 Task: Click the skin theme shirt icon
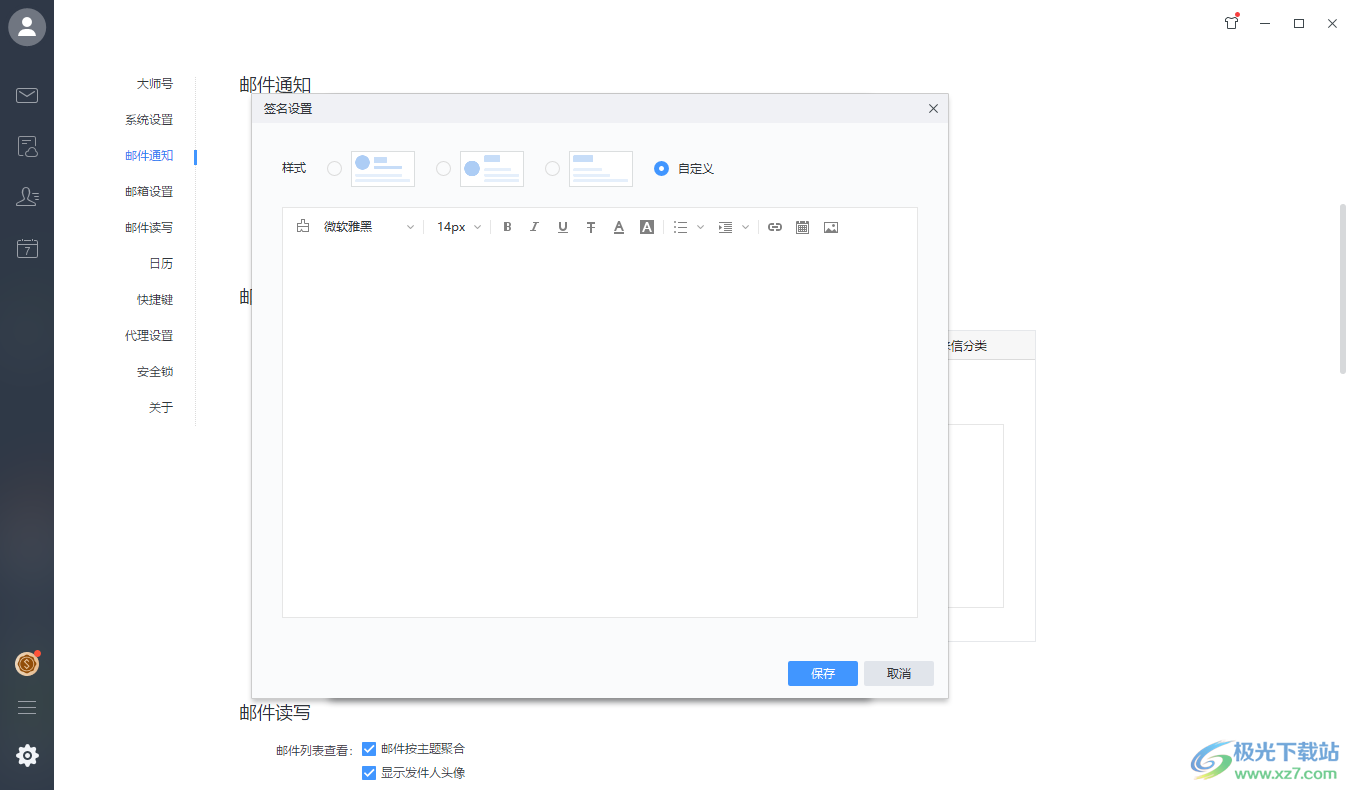[x=1232, y=23]
